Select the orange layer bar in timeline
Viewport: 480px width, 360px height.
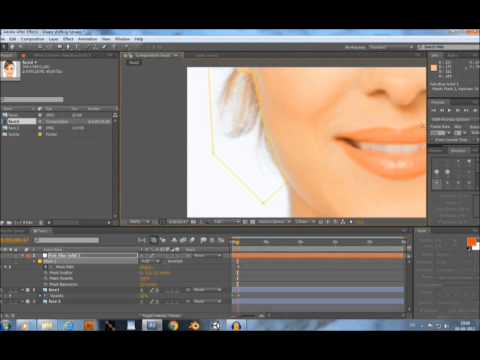point(319,256)
